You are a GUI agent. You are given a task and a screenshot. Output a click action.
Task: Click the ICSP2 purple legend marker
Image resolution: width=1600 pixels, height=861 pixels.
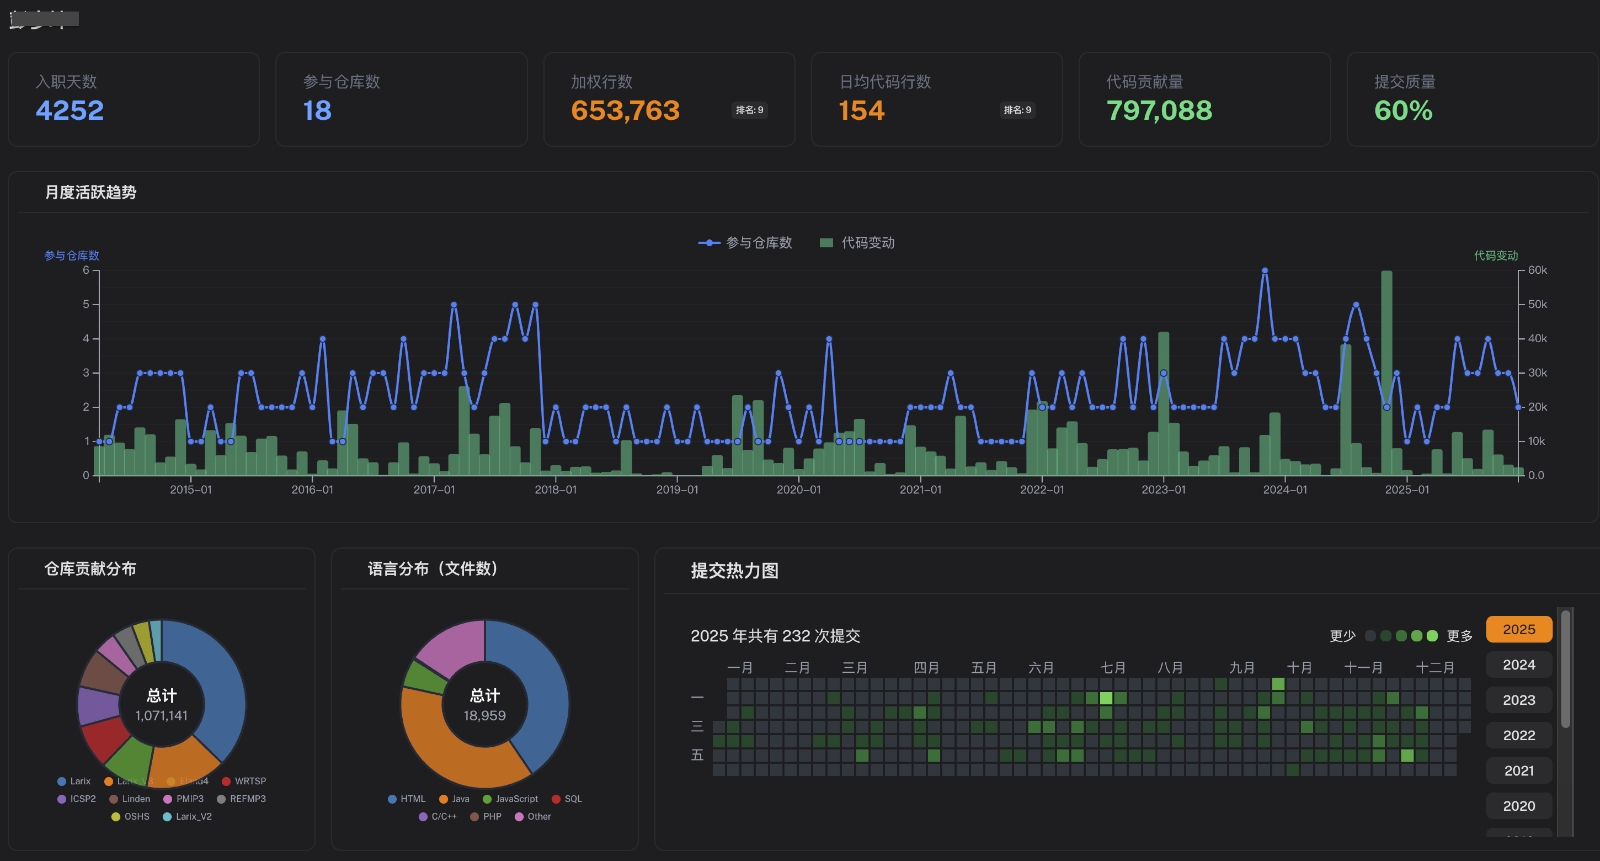62,800
